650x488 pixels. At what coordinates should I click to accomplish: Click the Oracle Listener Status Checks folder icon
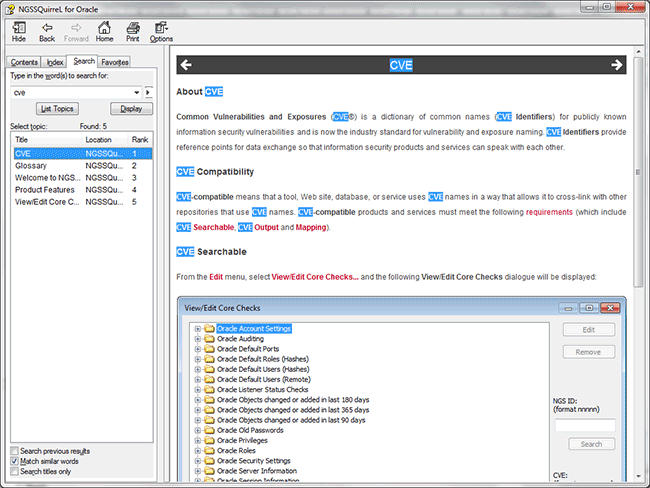coord(209,390)
